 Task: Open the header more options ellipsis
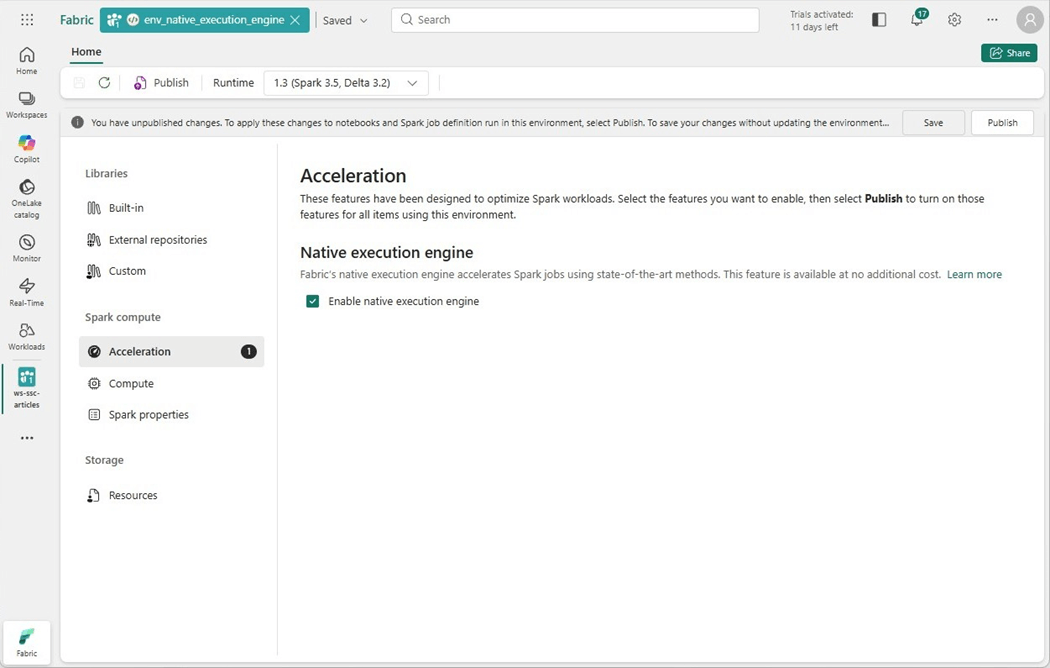tap(992, 19)
